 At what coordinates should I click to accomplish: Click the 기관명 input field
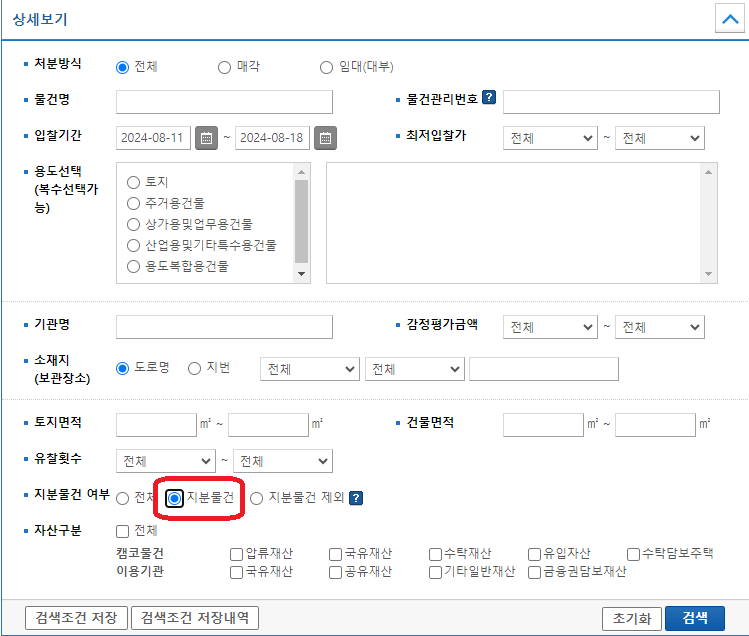point(225,327)
